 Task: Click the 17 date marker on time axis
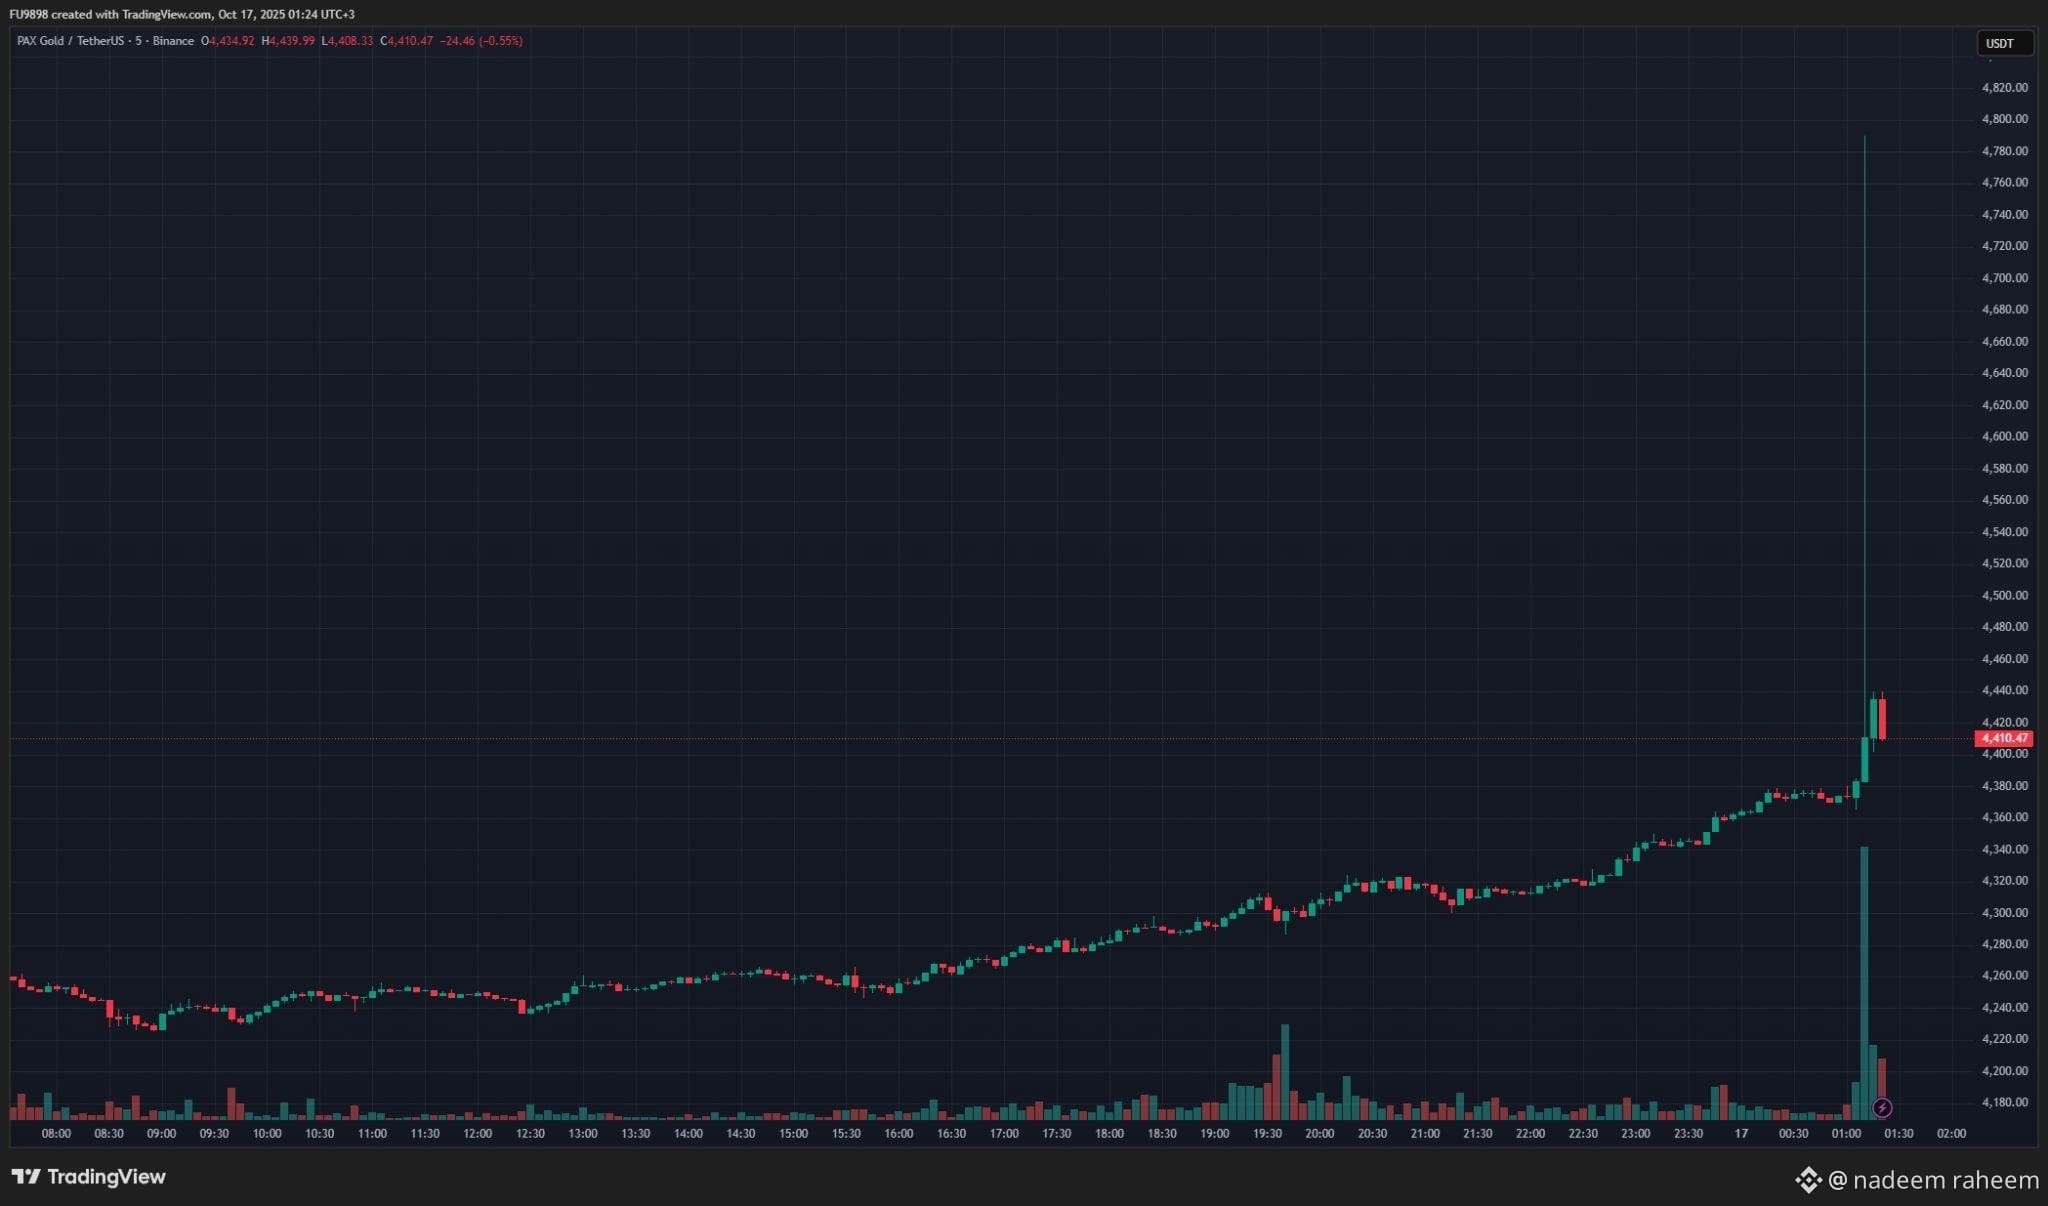1741,1133
